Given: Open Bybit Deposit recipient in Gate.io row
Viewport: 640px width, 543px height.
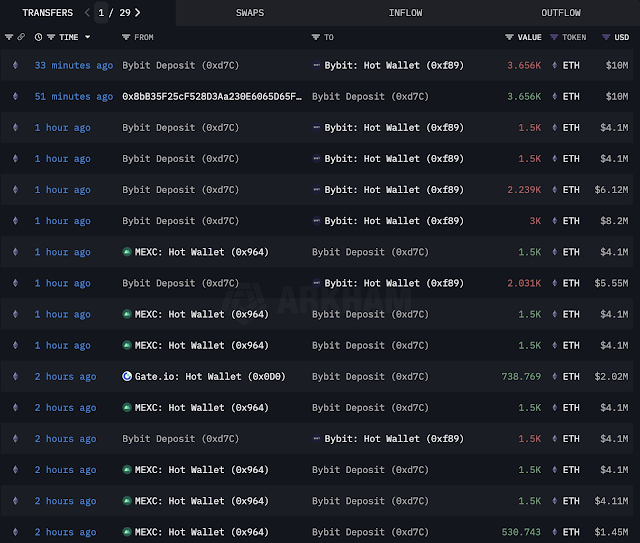Looking at the screenshot, I should point(370,376).
